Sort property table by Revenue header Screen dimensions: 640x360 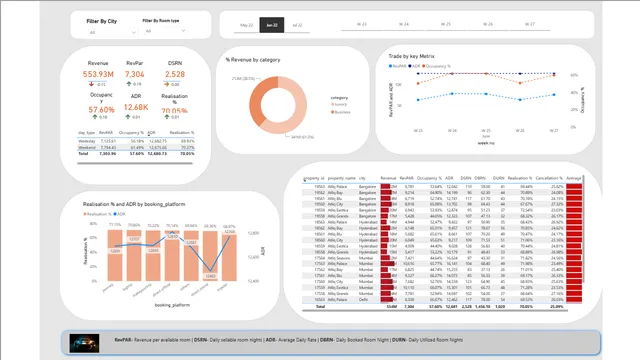point(388,178)
